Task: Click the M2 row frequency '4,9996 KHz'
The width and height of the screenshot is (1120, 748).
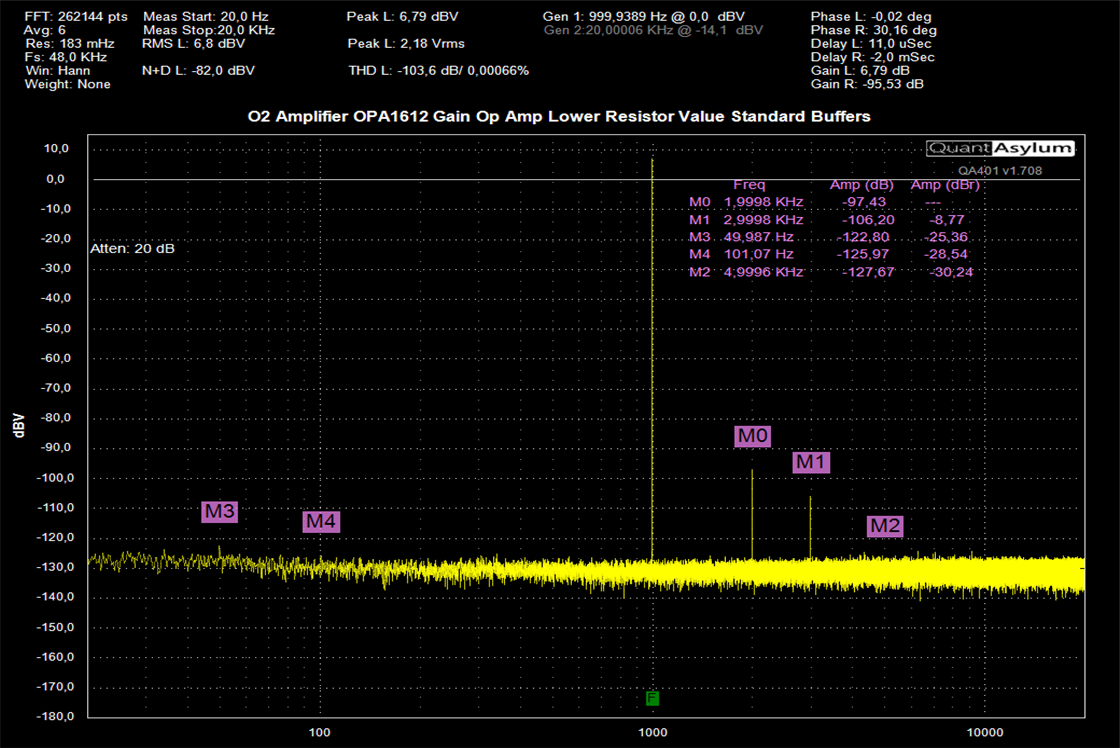Action: (x=764, y=272)
